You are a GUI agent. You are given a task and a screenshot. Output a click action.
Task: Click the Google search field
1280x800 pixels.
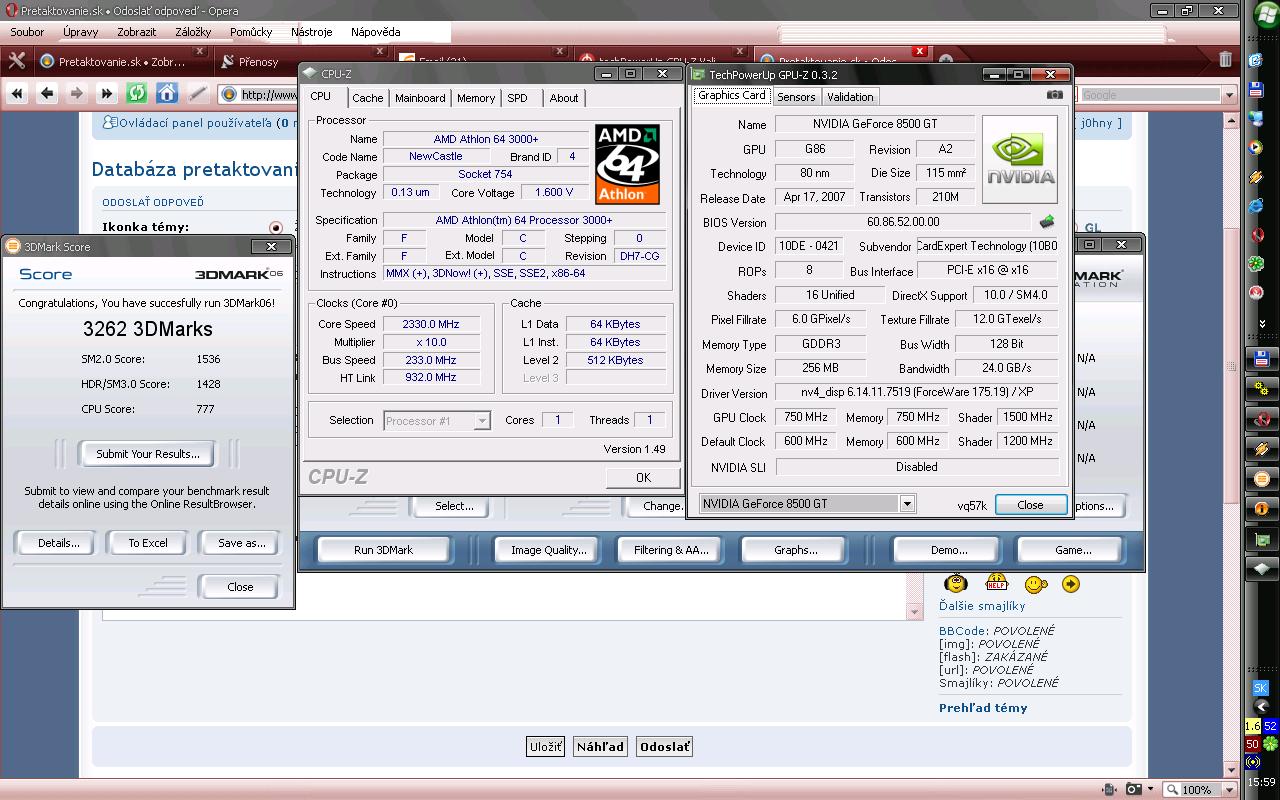(1150, 95)
